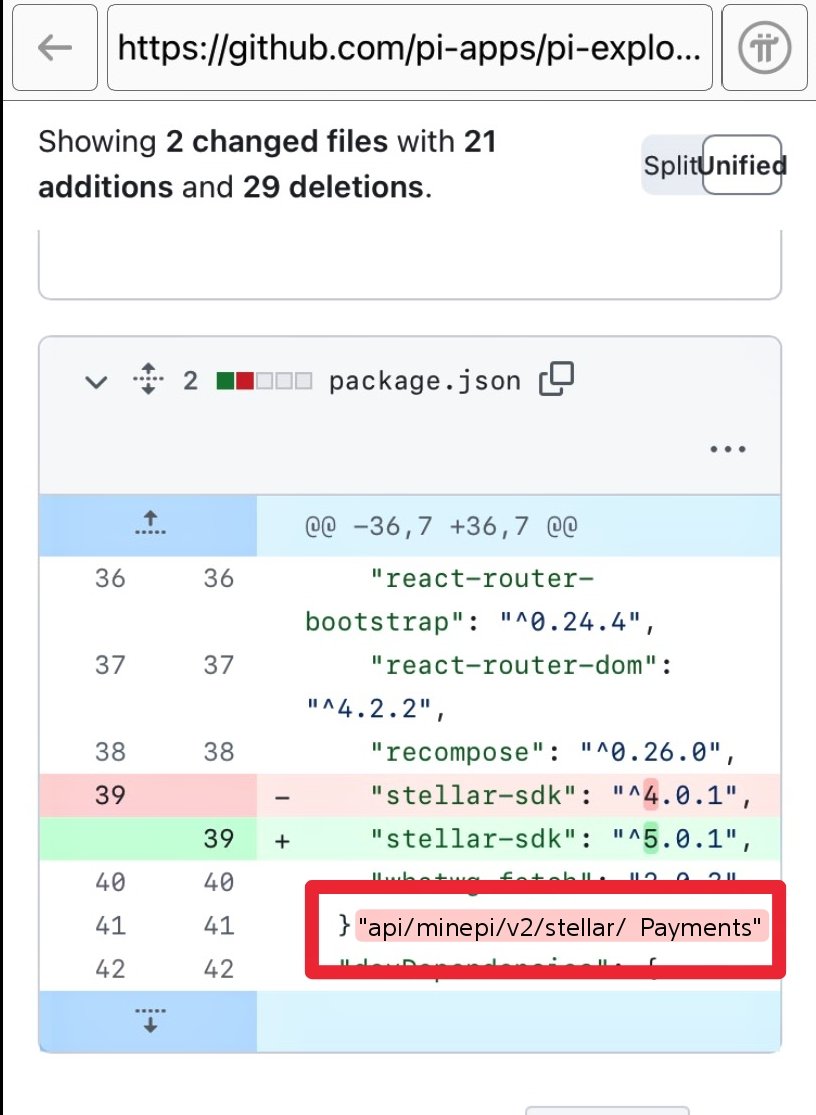816x1115 pixels.
Task: Click the diff stat colored squares
Action: 264,381
